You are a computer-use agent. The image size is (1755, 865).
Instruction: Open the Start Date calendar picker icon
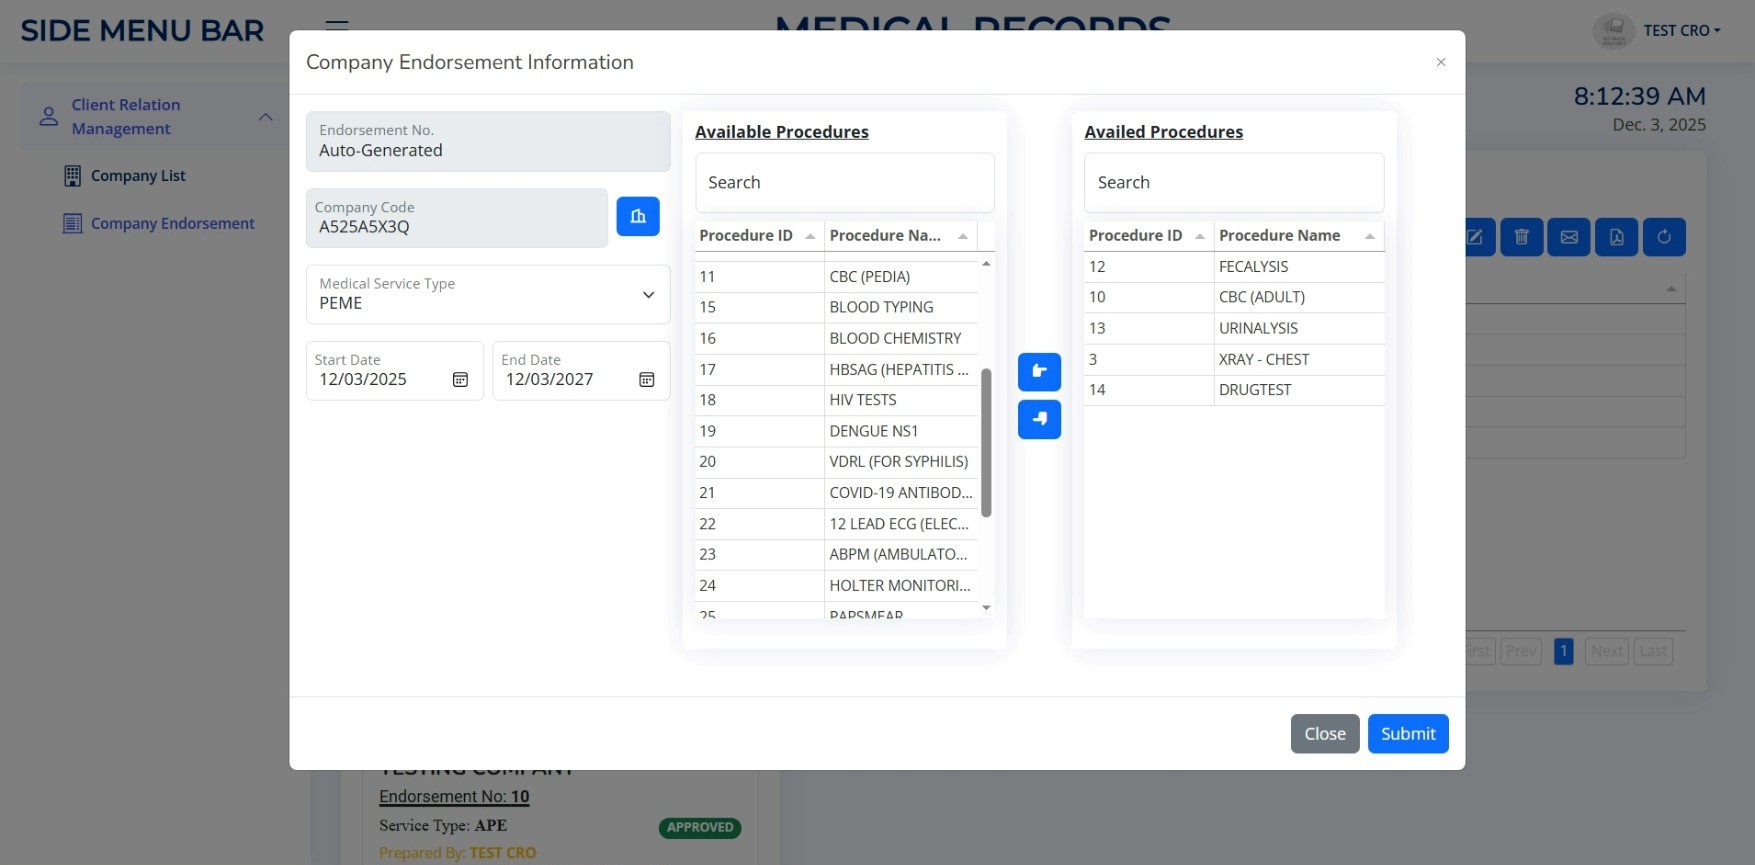click(460, 380)
